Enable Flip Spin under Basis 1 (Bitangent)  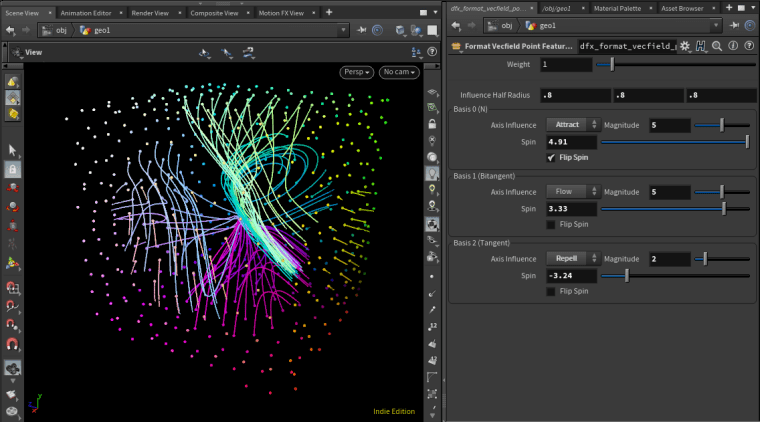552,225
